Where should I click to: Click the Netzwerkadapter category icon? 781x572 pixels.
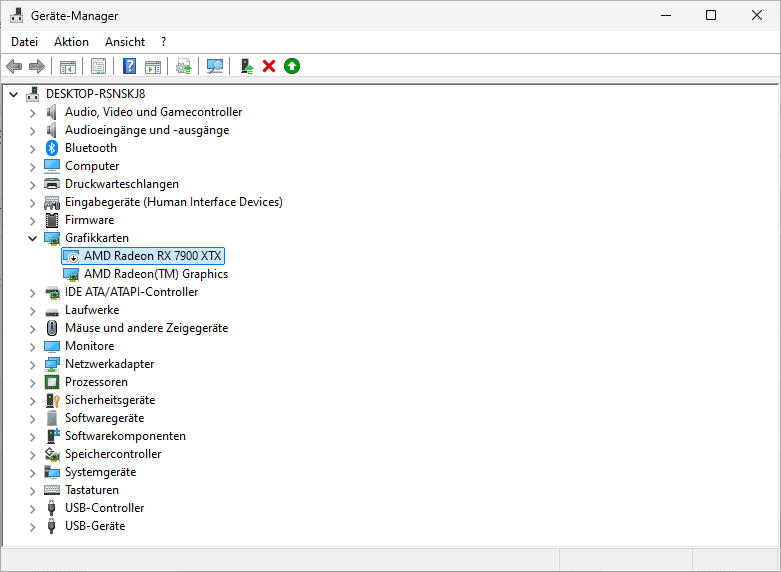tap(52, 364)
